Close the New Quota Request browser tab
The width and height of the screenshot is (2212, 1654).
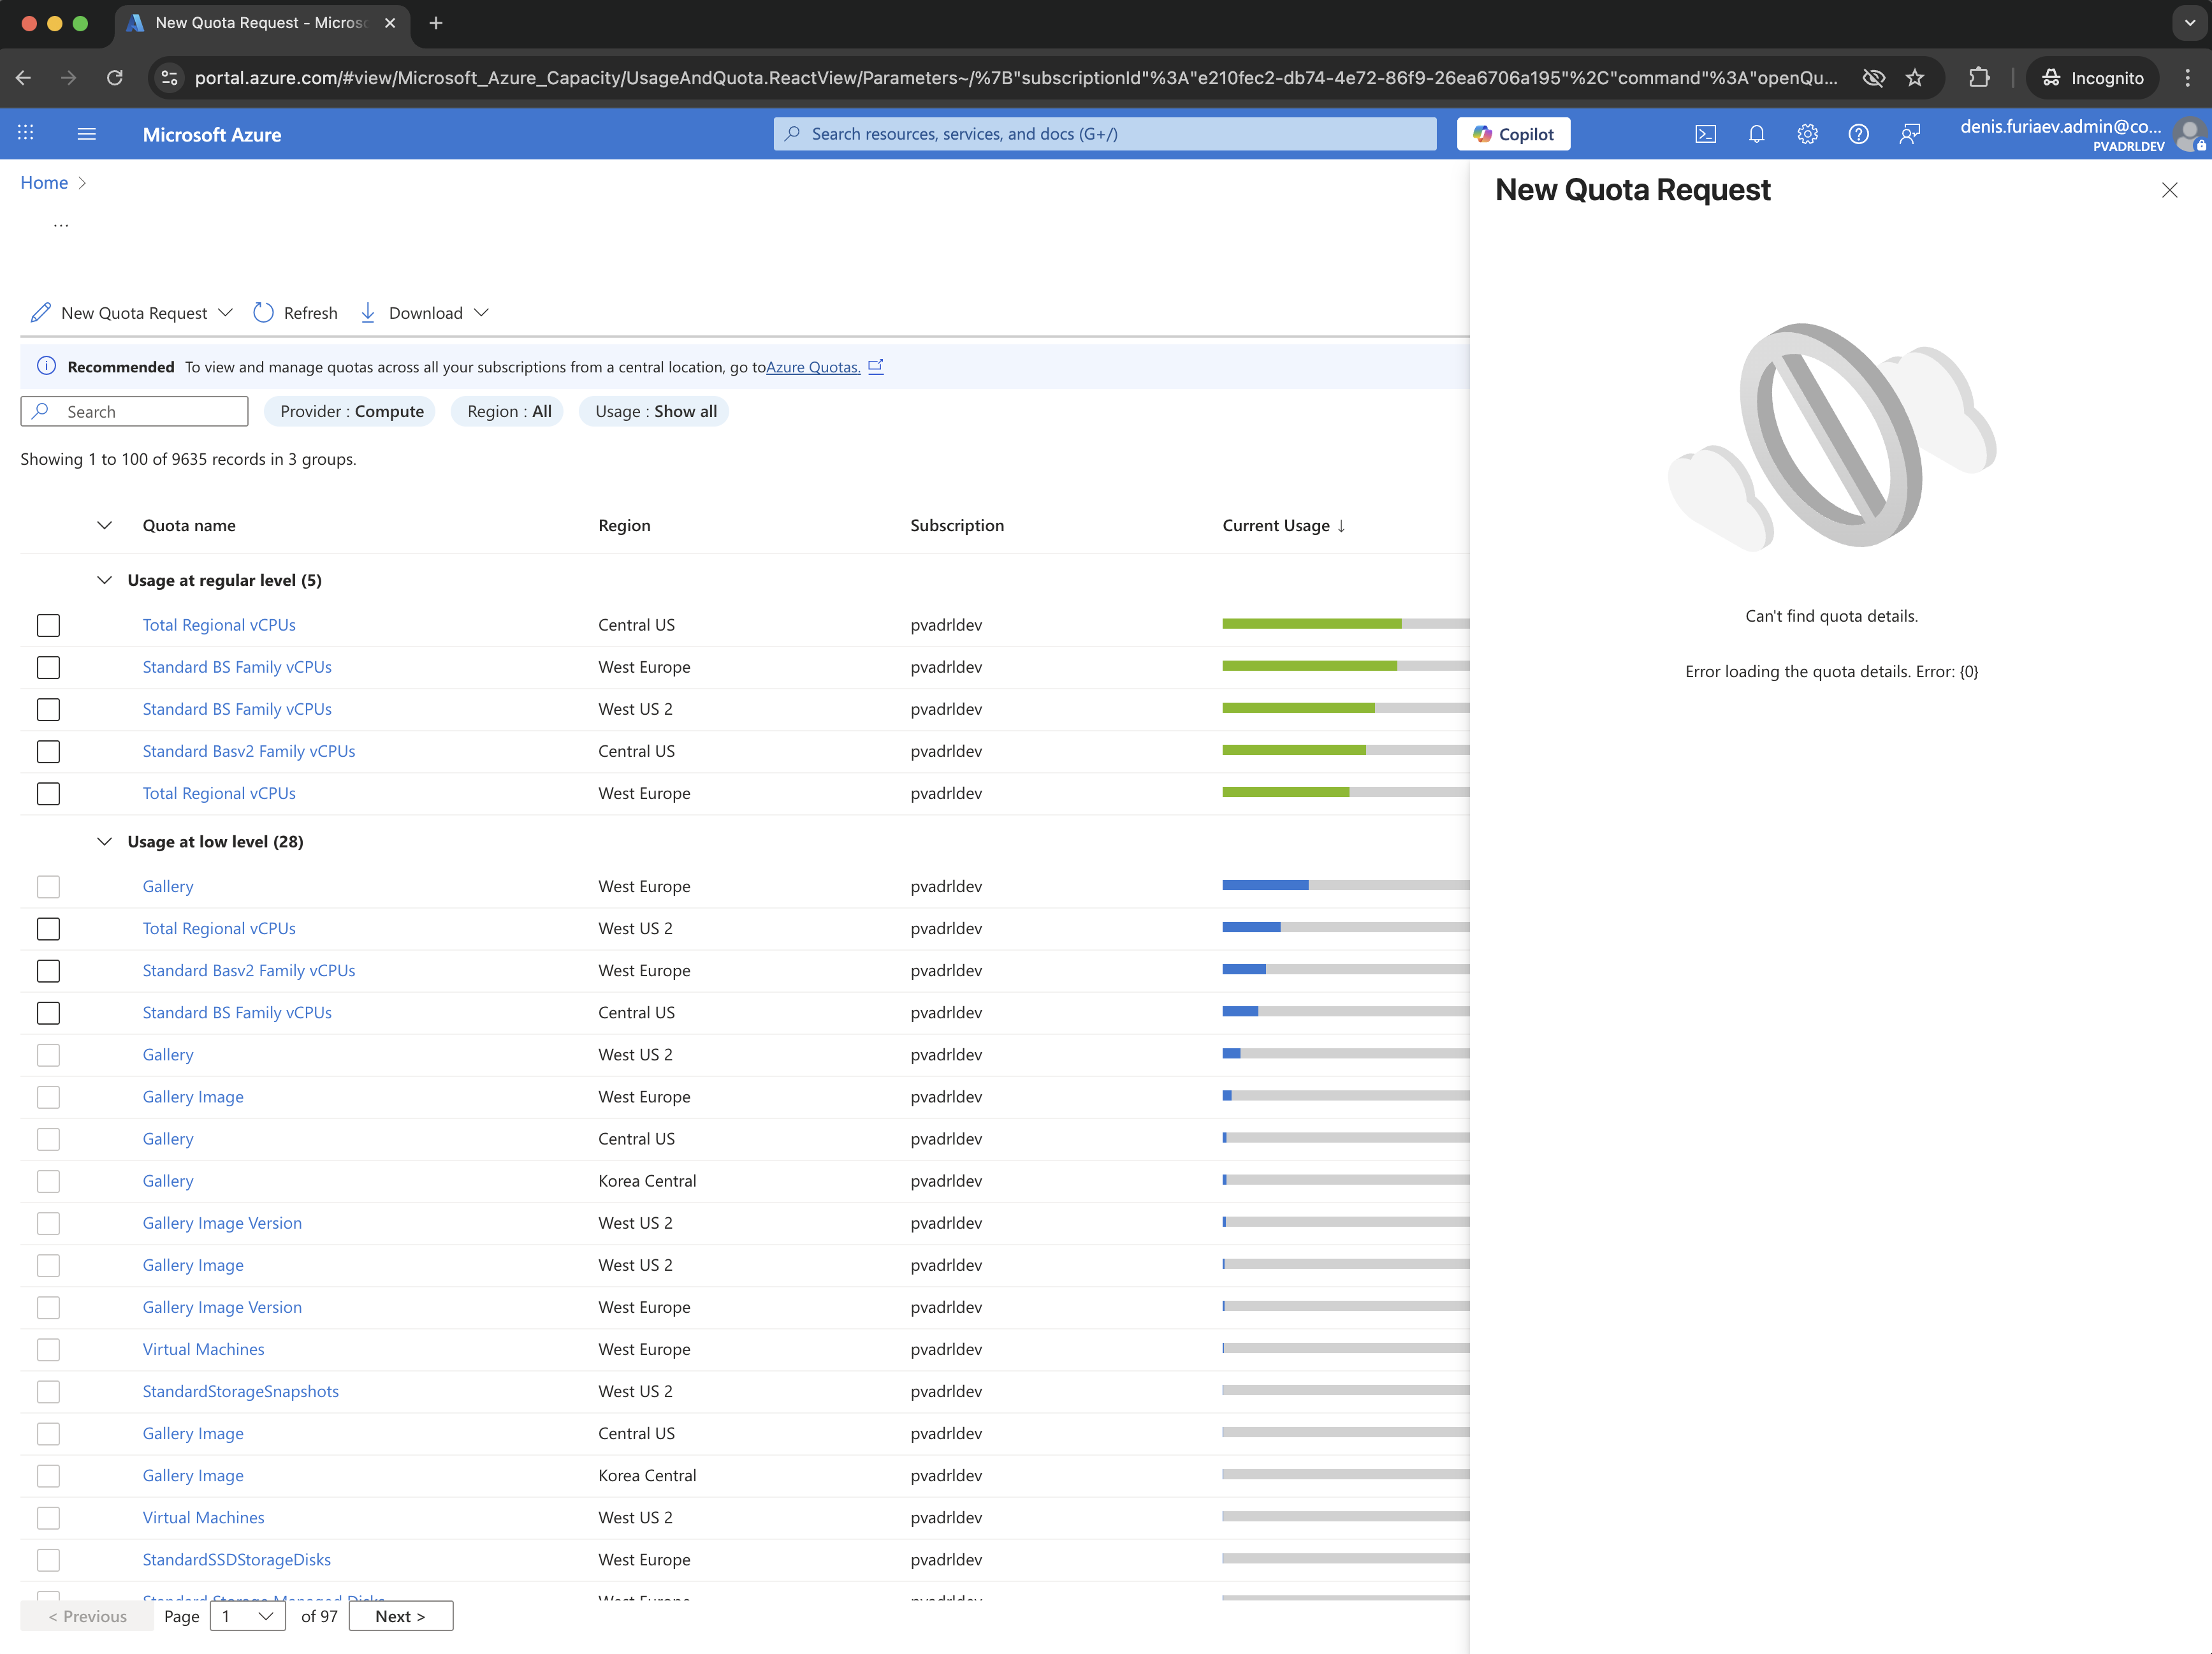click(390, 23)
